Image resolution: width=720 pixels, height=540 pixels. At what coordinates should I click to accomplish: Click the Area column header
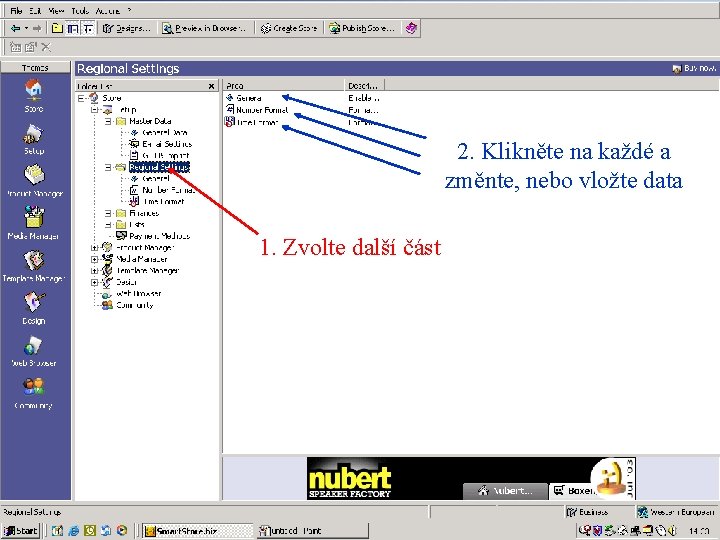click(283, 85)
